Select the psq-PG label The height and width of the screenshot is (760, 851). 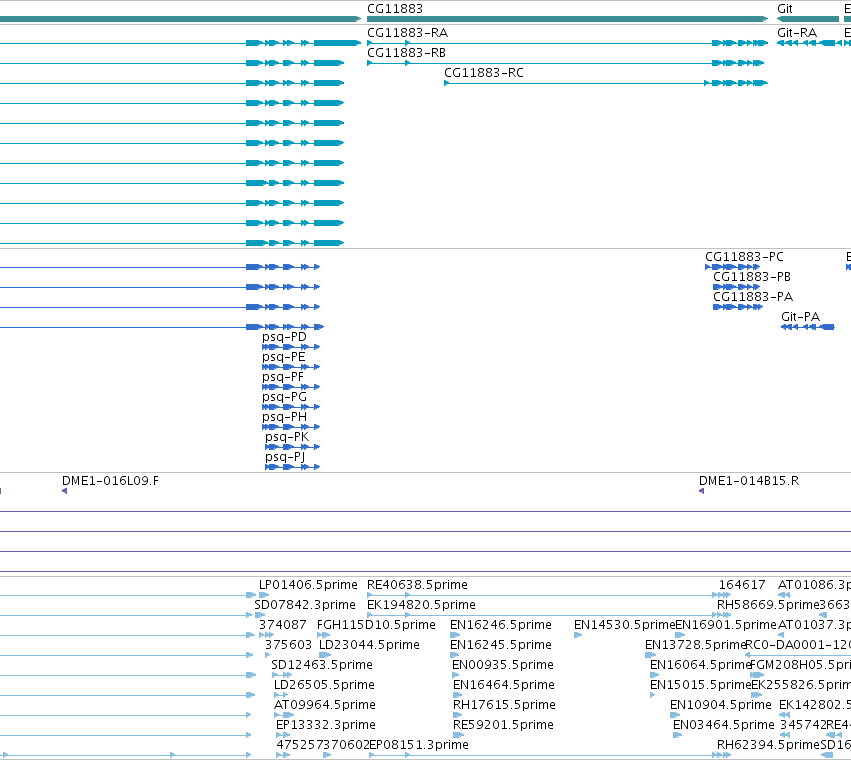point(284,397)
